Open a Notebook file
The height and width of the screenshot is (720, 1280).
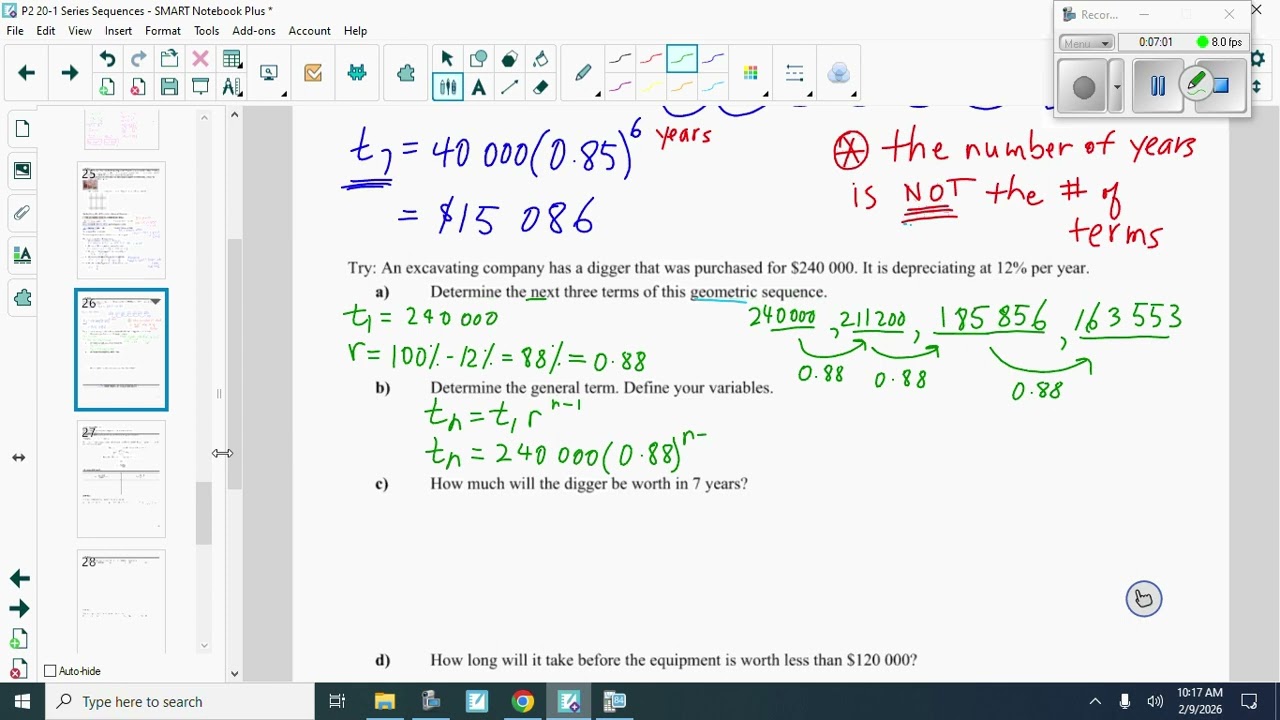point(169,59)
